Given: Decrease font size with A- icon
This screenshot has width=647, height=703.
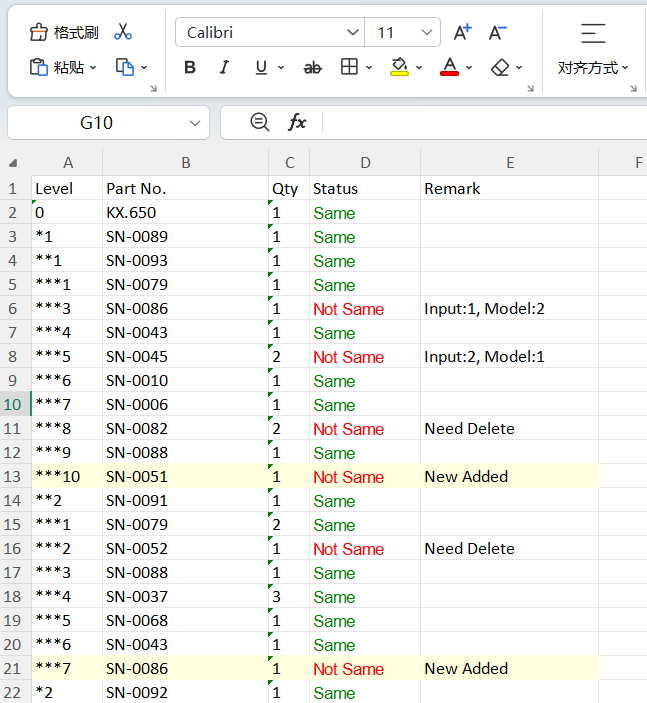Looking at the screenshot, I should tap(498, 32).
